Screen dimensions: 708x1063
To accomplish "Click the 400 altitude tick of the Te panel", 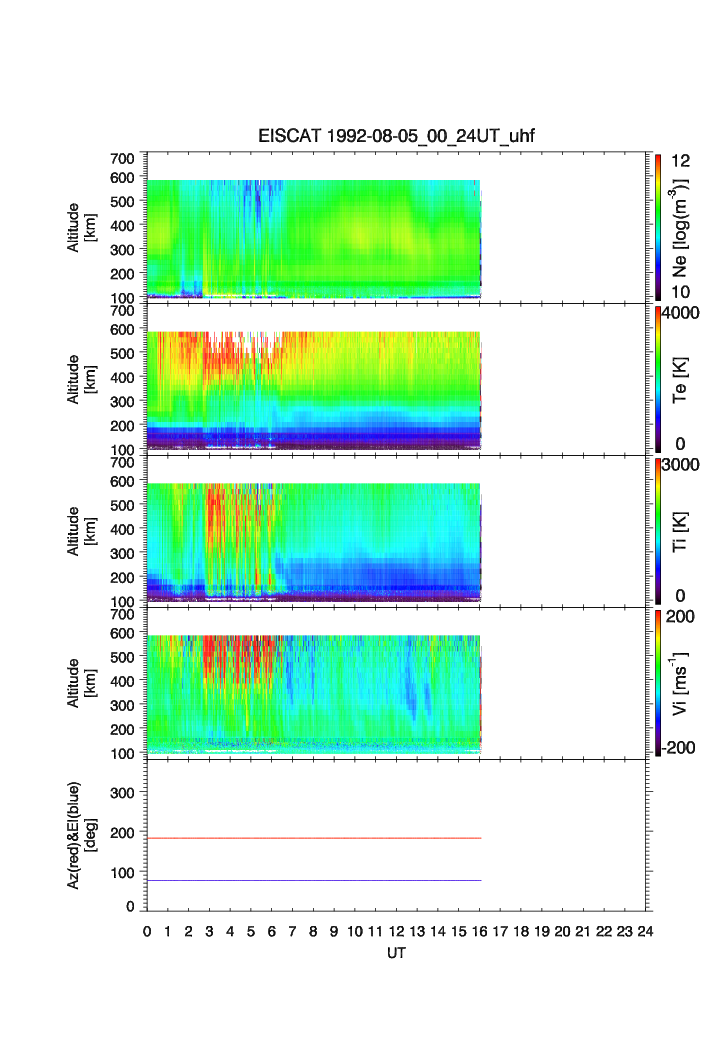I will tap(123, 378).
